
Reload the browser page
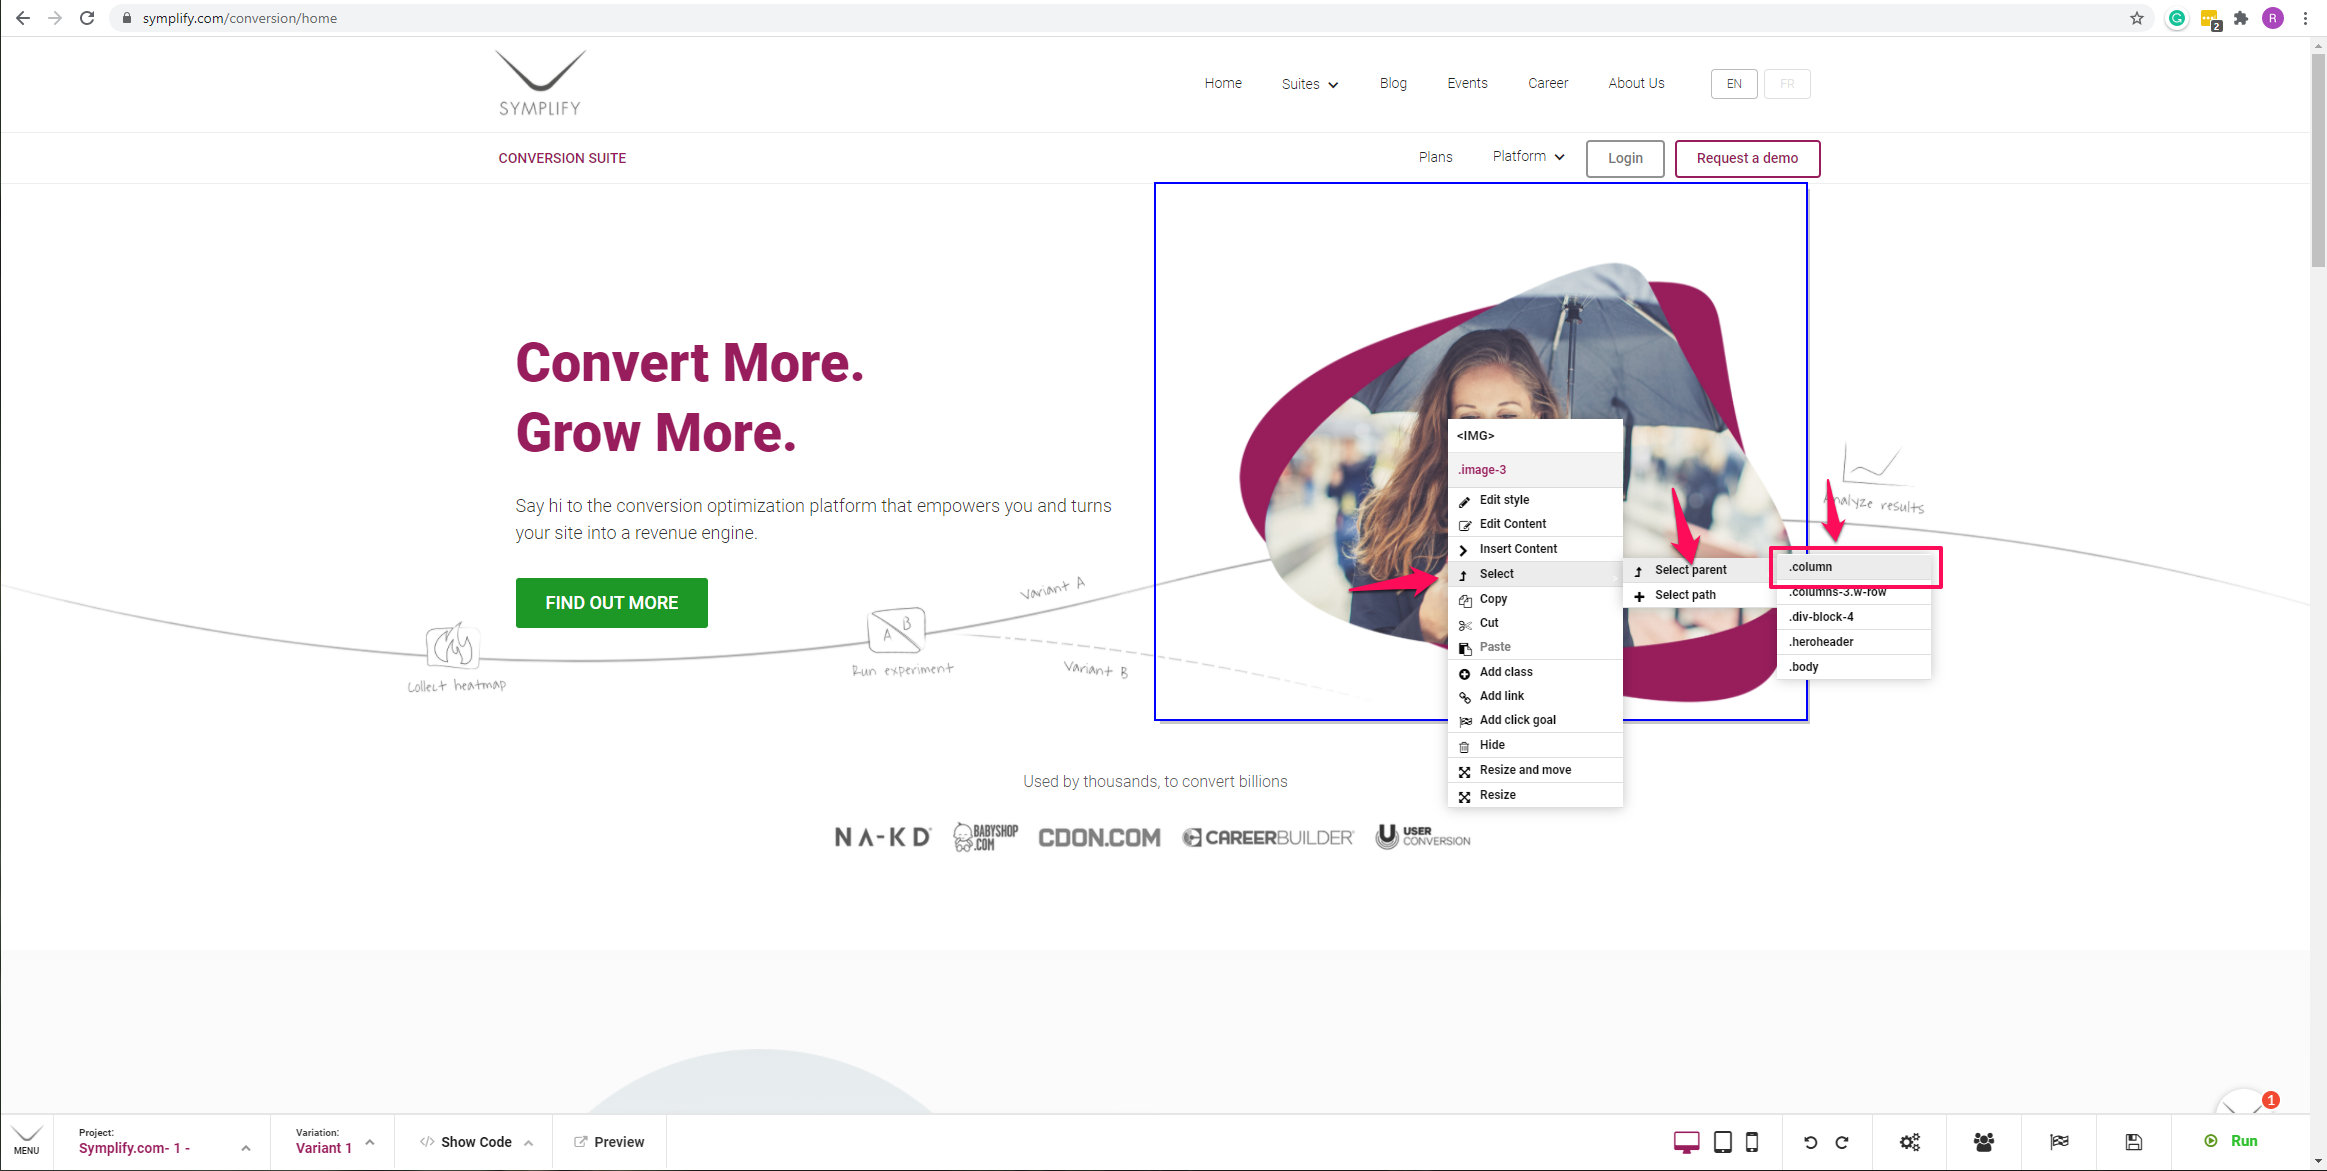[87, 18]
